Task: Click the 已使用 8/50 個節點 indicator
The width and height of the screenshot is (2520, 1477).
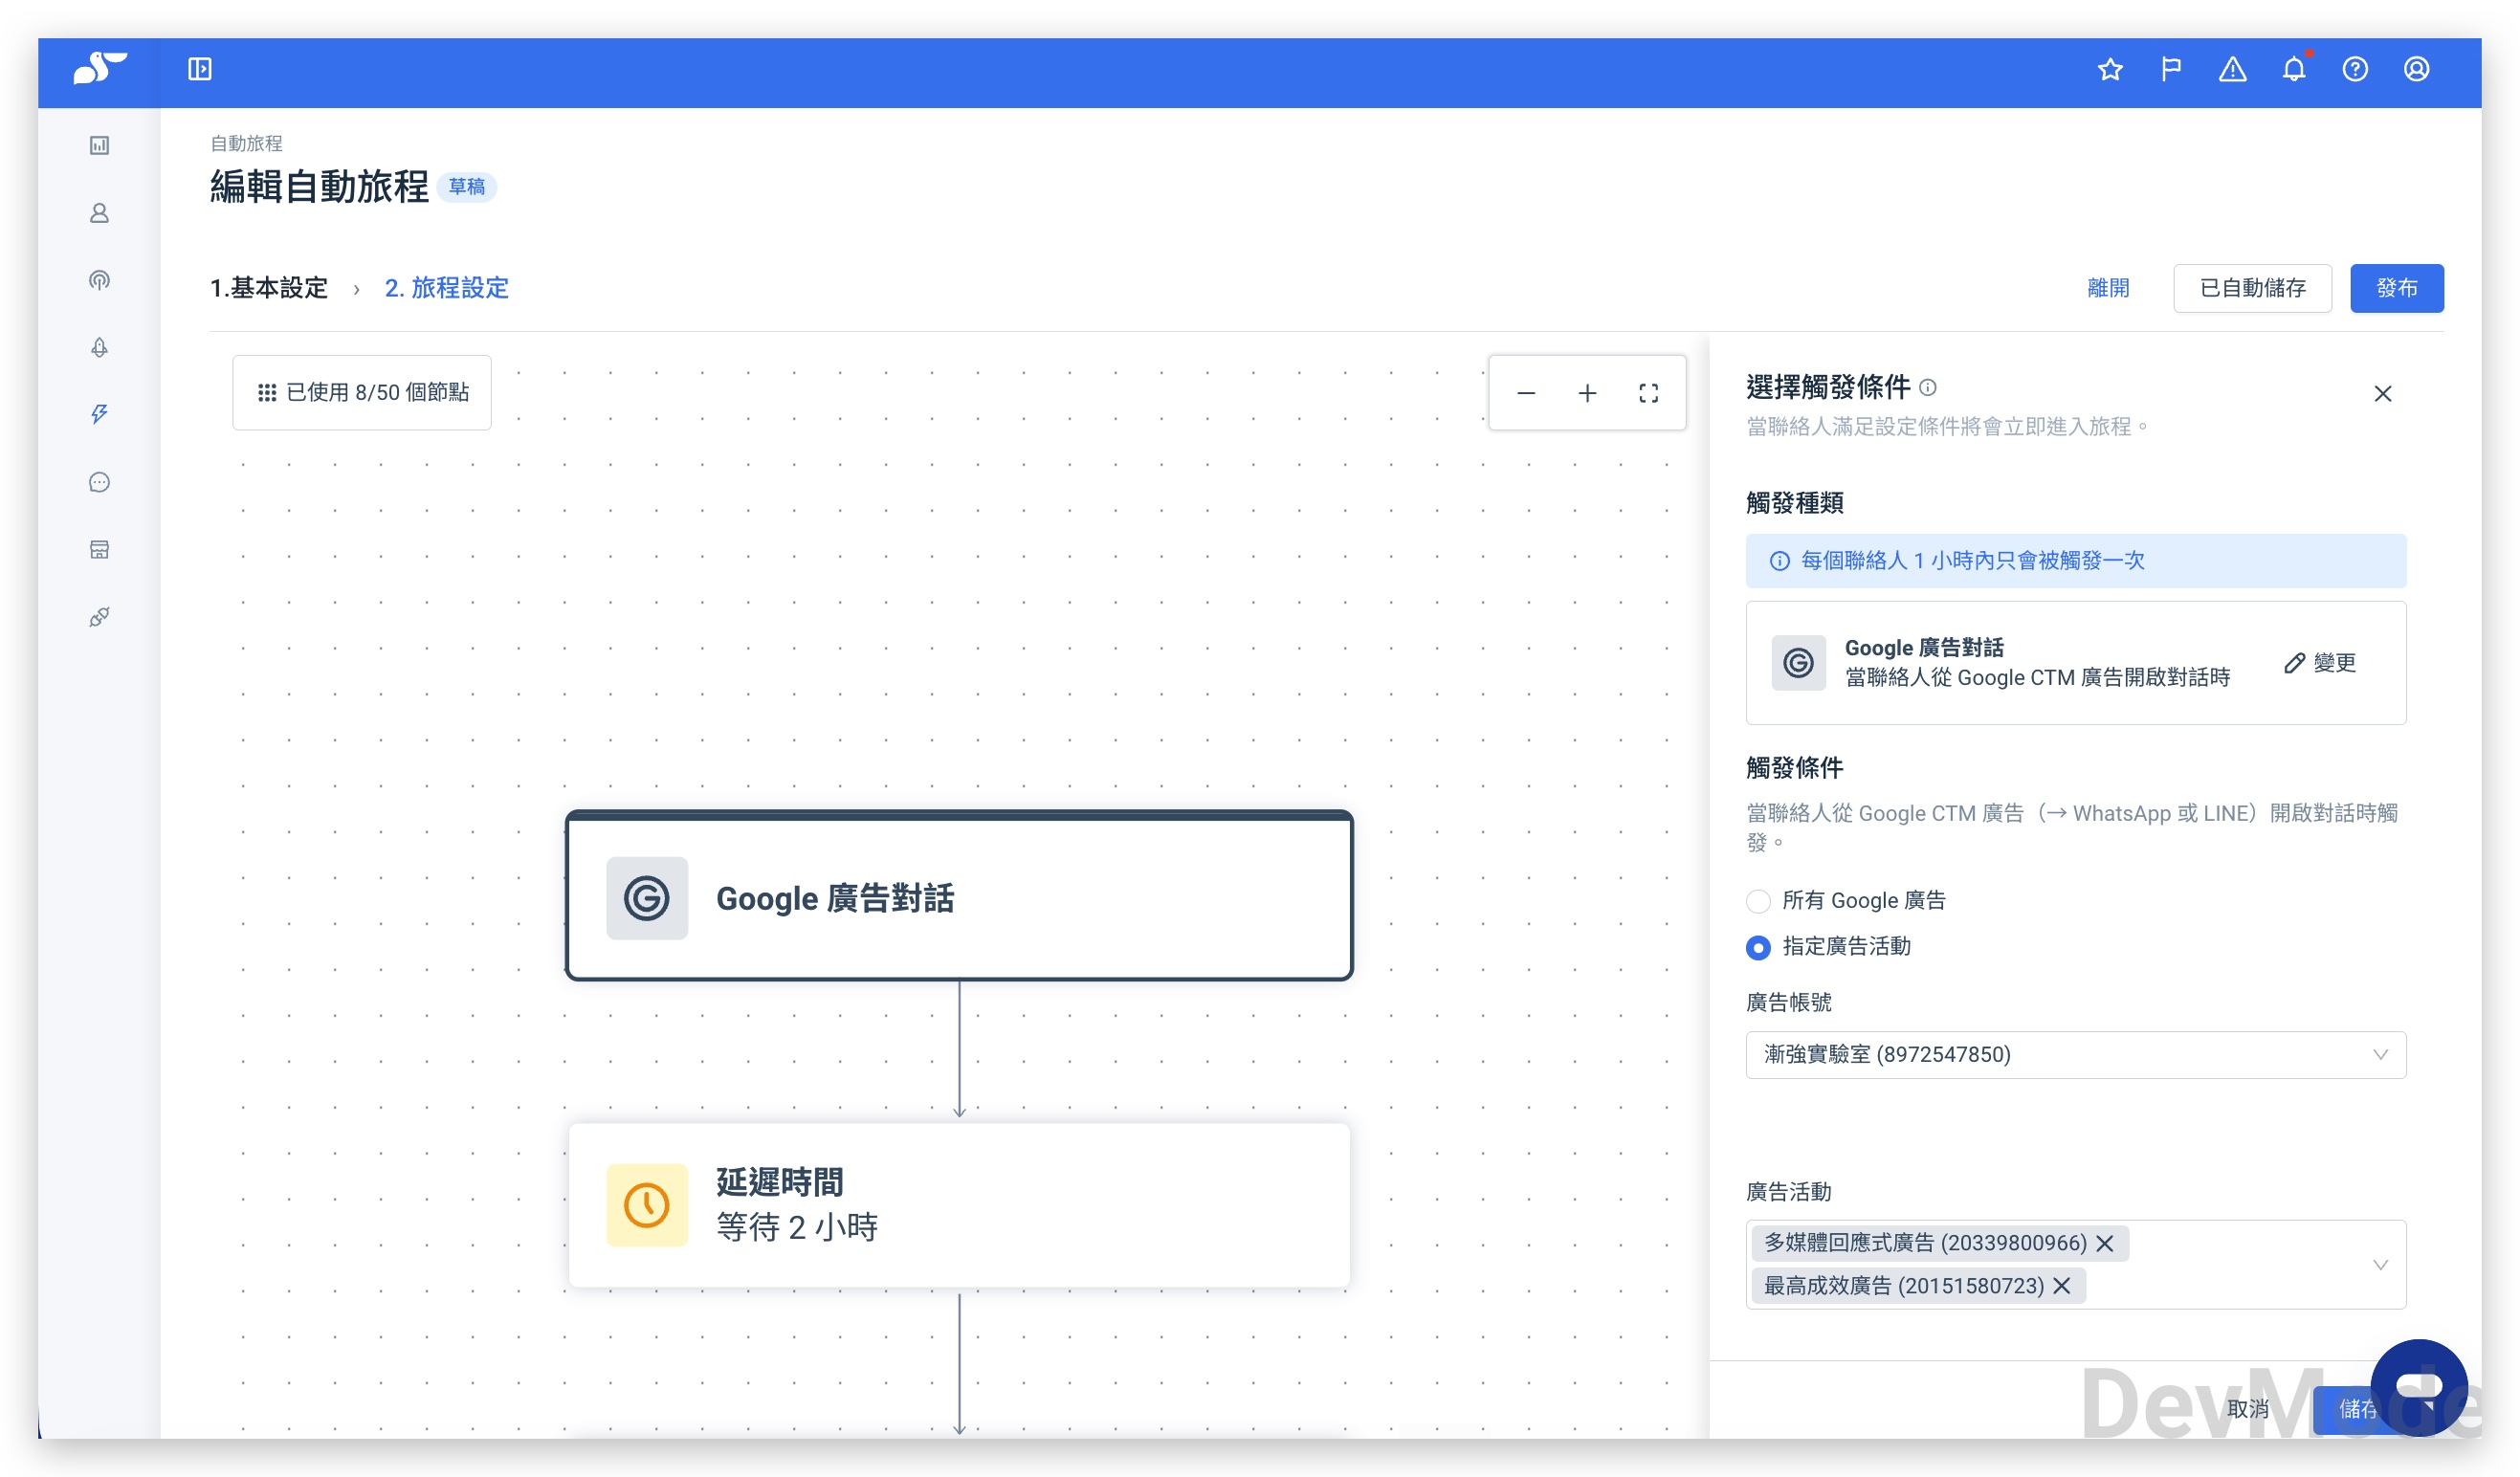Action: (362, 393)
